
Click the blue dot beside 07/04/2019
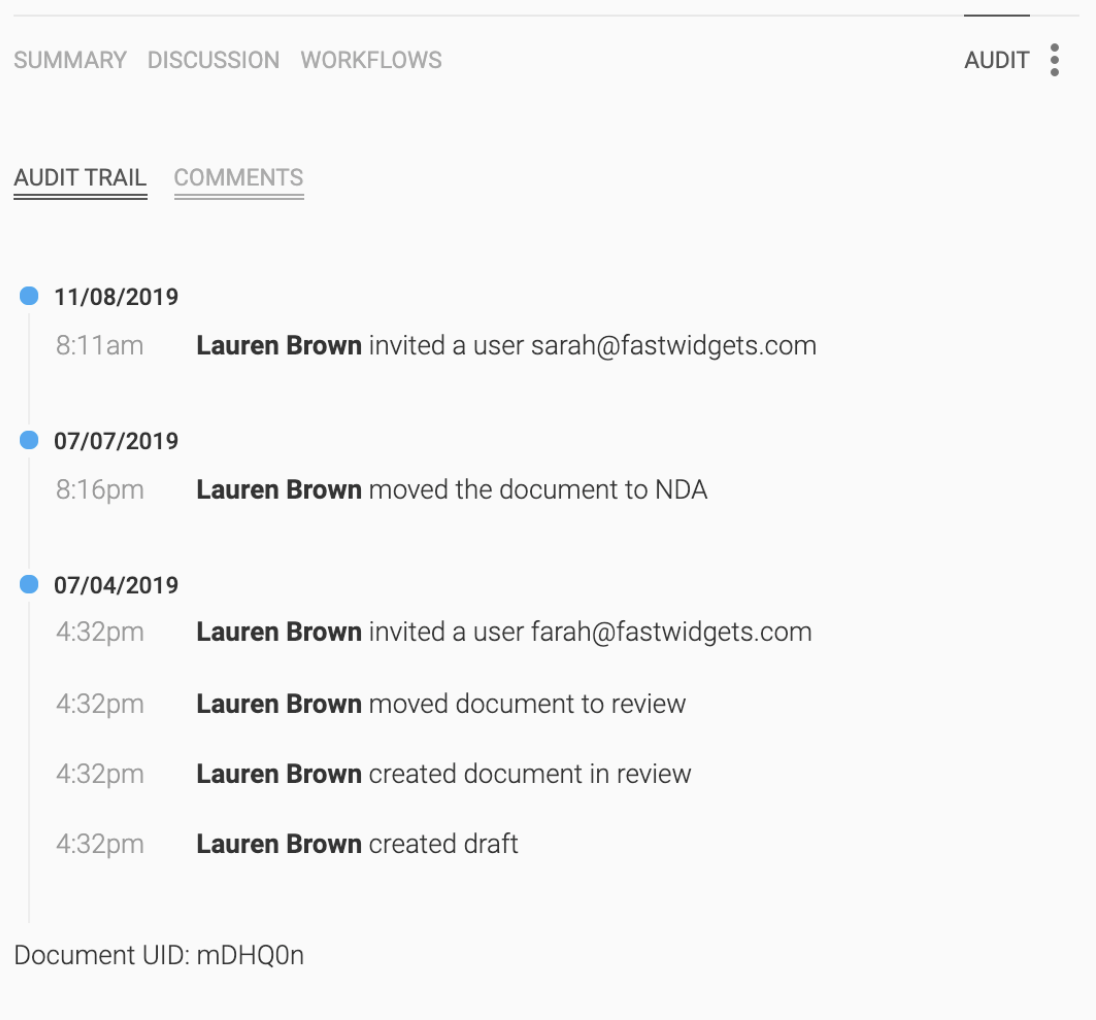point(27,585)
